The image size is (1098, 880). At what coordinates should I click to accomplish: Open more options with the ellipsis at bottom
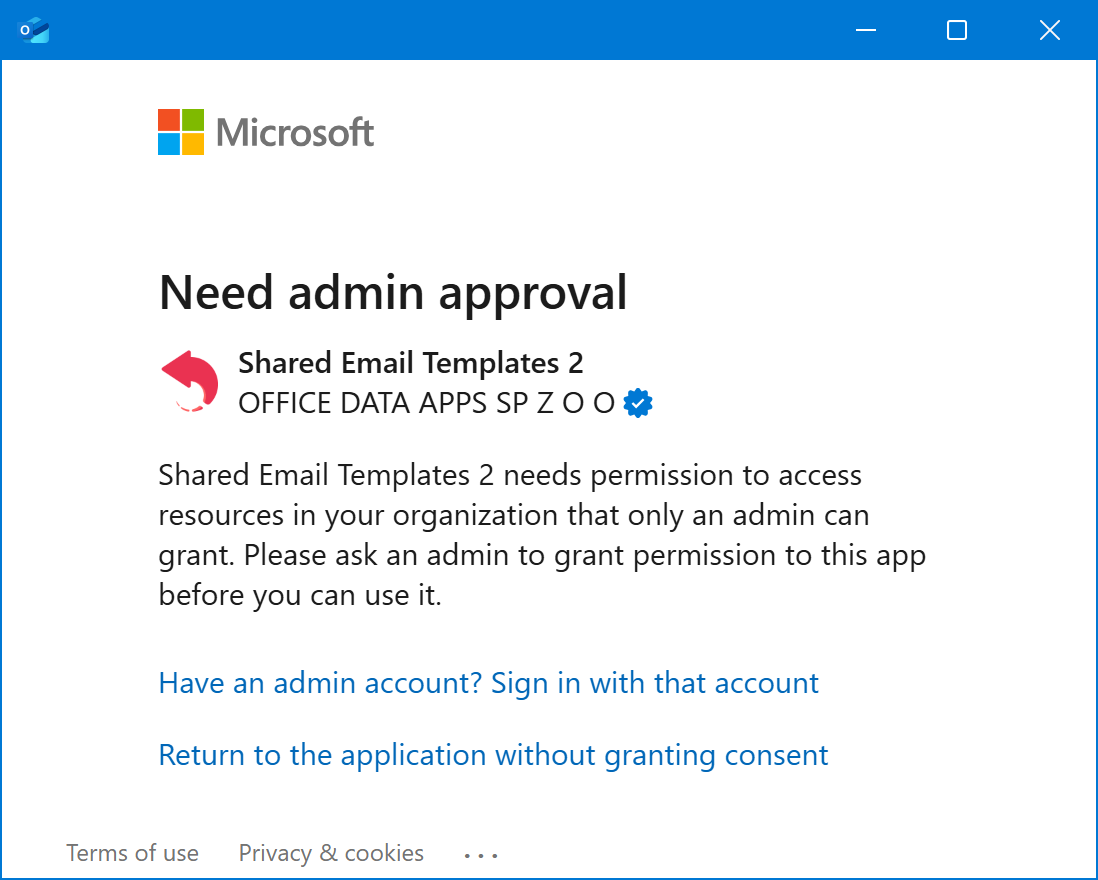point(481,853)
